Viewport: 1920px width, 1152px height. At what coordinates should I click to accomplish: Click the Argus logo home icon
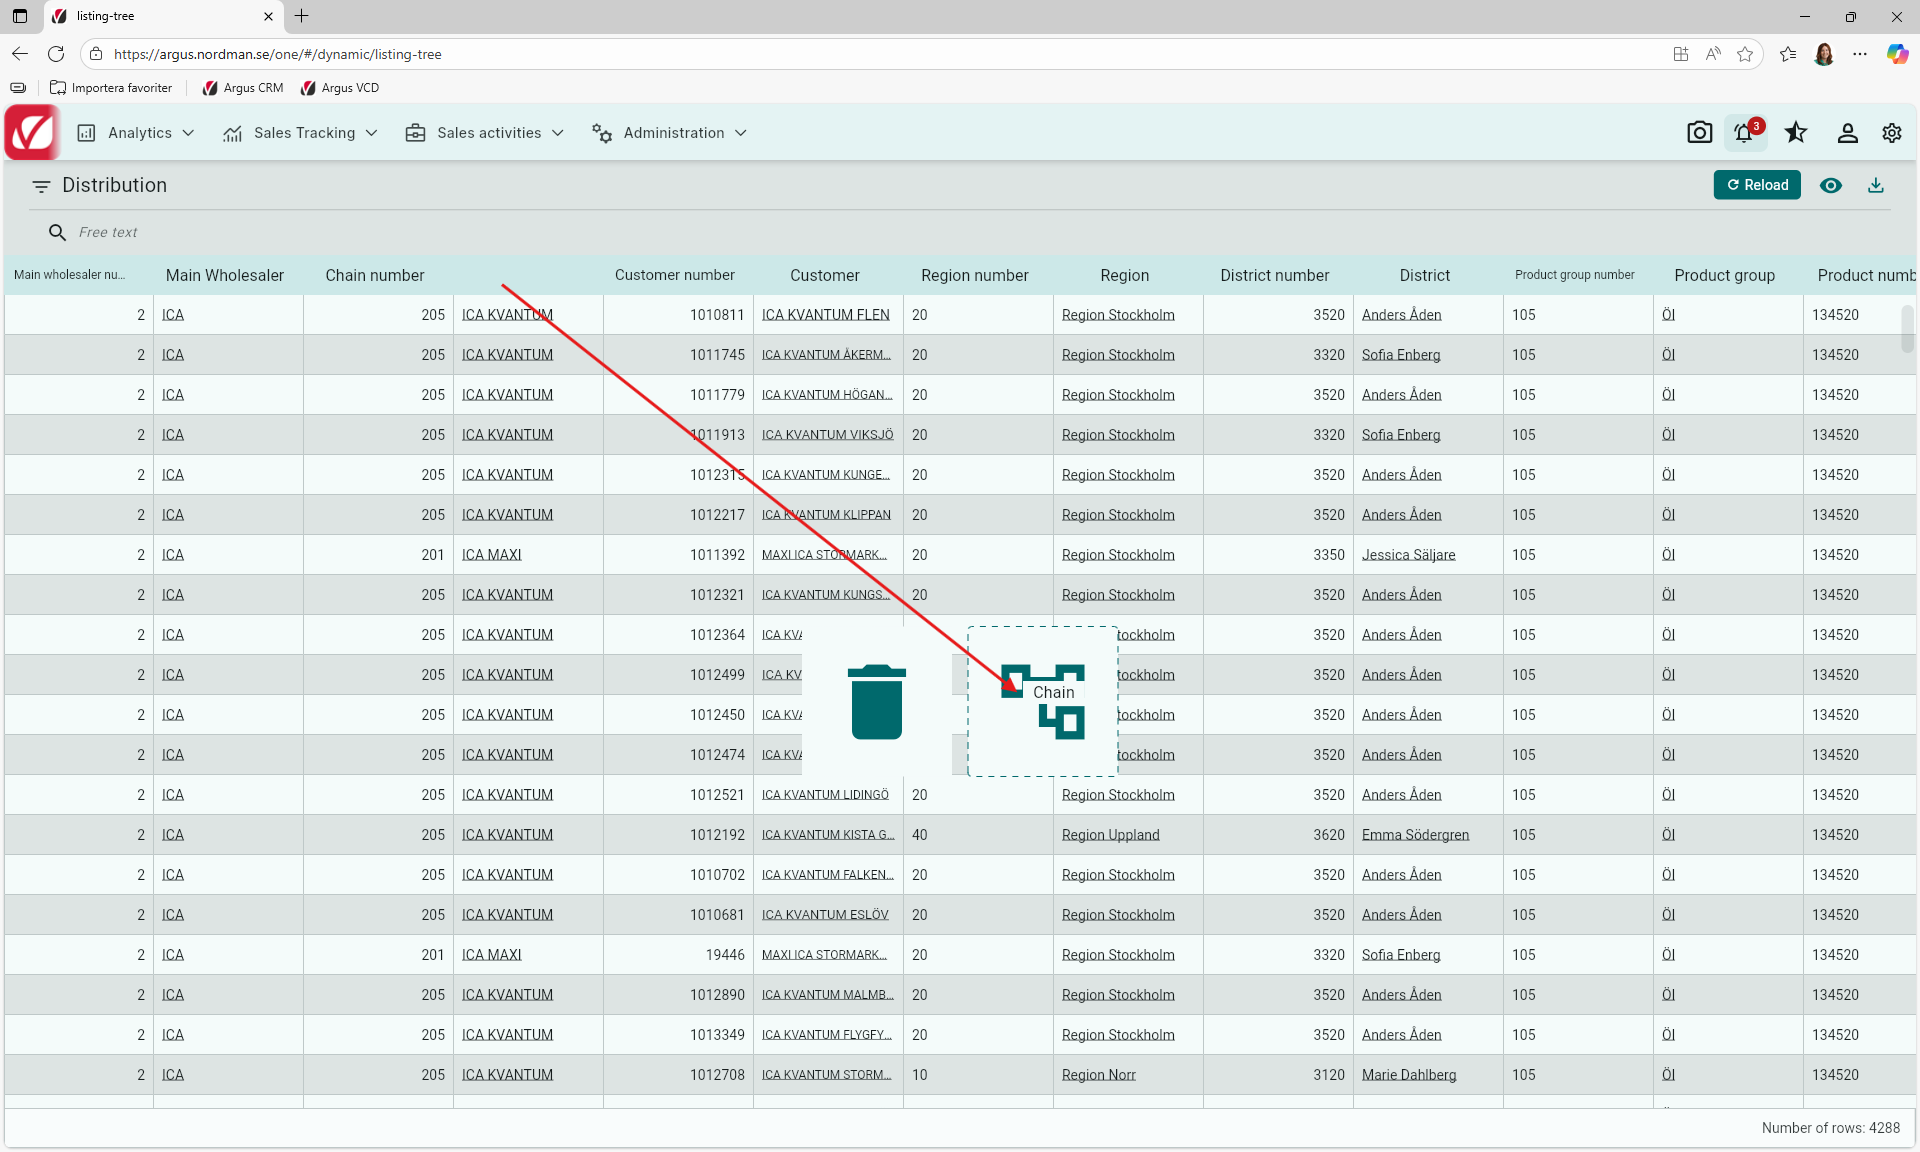32,133
